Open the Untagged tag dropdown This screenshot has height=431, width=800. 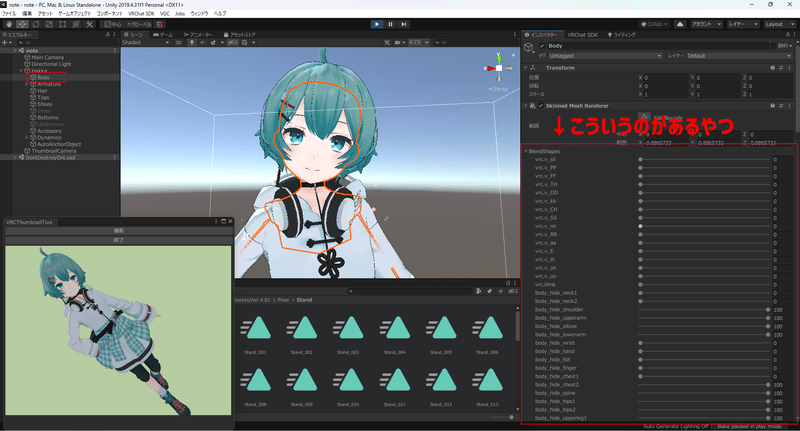click(605, 56)
